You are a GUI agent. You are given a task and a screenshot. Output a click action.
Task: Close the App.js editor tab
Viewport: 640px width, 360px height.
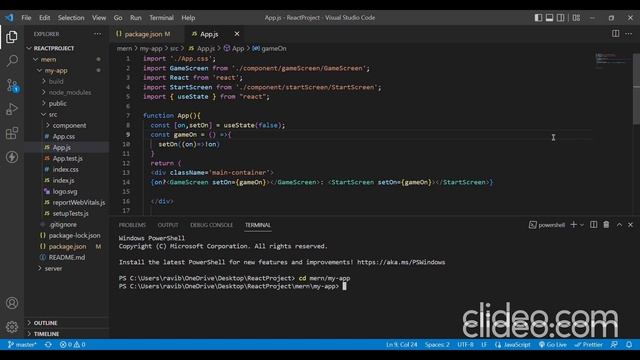pos(237,34)
